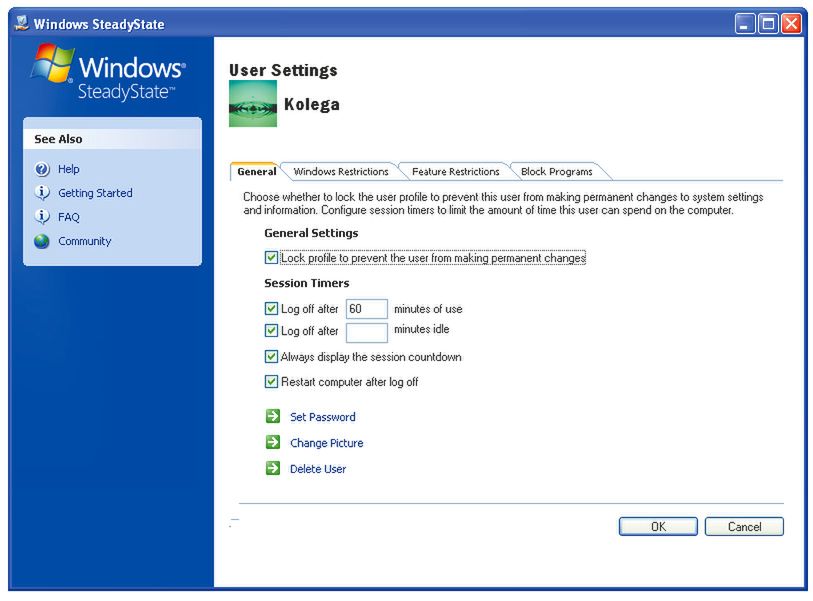Click the FAQ info icon
Screen dimensions: 813x601
pyautogui.click(x=42, y=216)
